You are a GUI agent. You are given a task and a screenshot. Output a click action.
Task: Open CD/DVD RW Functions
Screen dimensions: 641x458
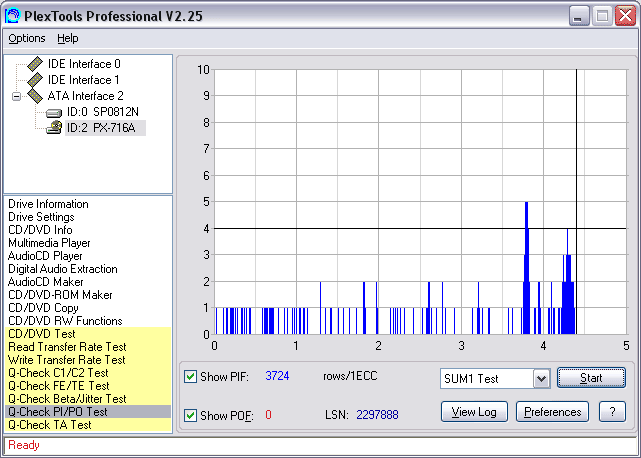(x=65, y=321)
